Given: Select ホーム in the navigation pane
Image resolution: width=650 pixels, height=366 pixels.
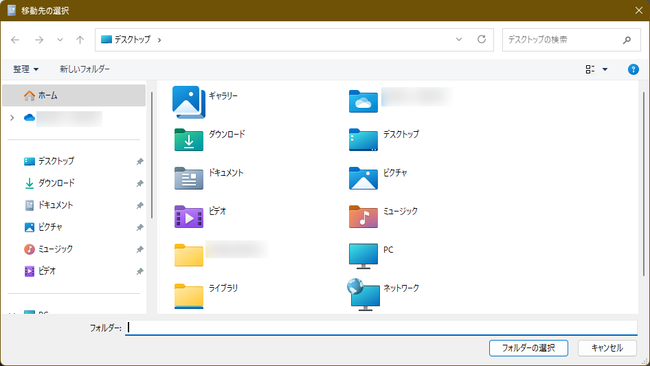Looking at the screenshot, I should 74,95.
